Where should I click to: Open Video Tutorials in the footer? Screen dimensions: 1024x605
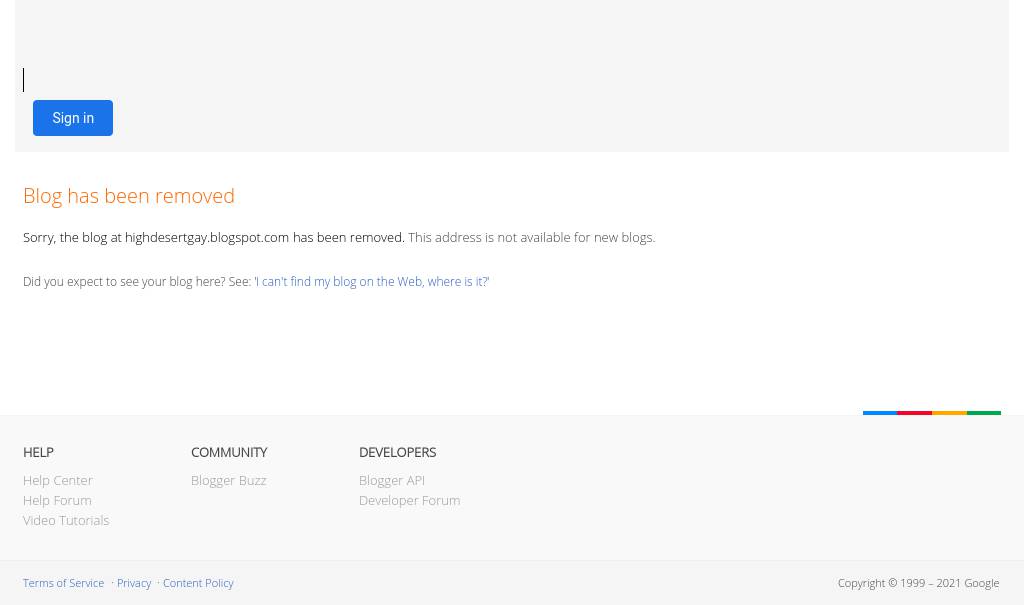click(x=66, y=520)
